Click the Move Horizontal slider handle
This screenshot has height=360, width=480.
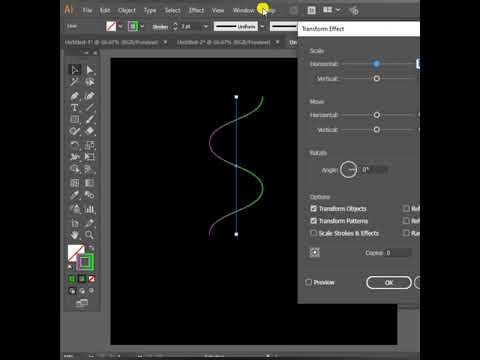(x=376, y=115)
